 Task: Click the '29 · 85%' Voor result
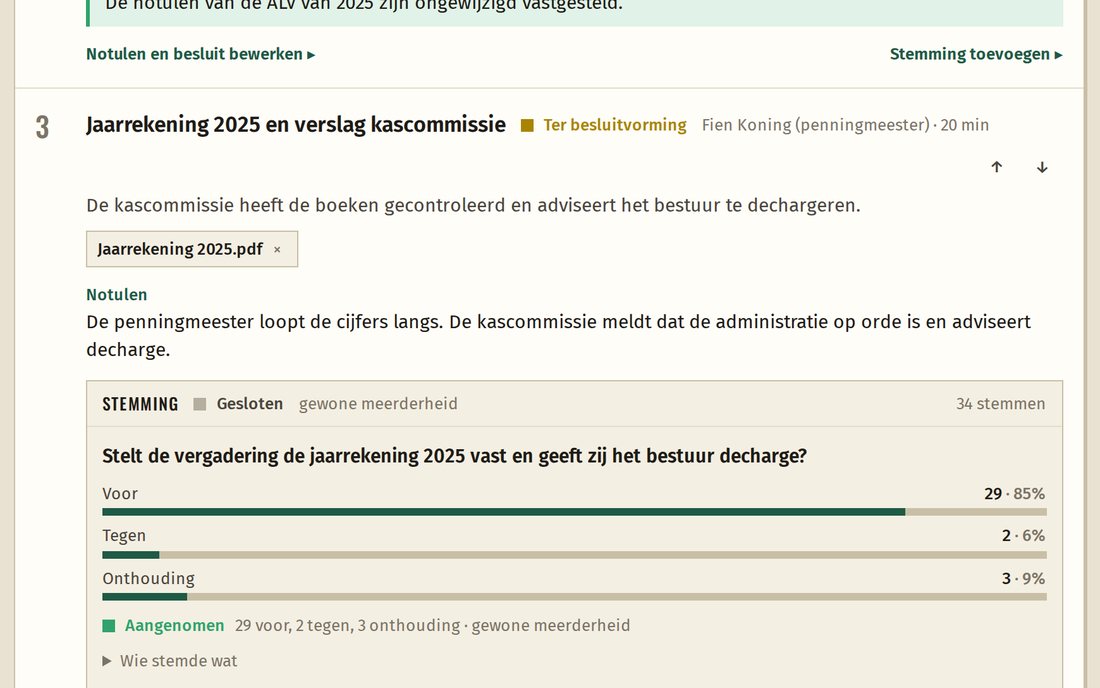[x=1014, y=494]
